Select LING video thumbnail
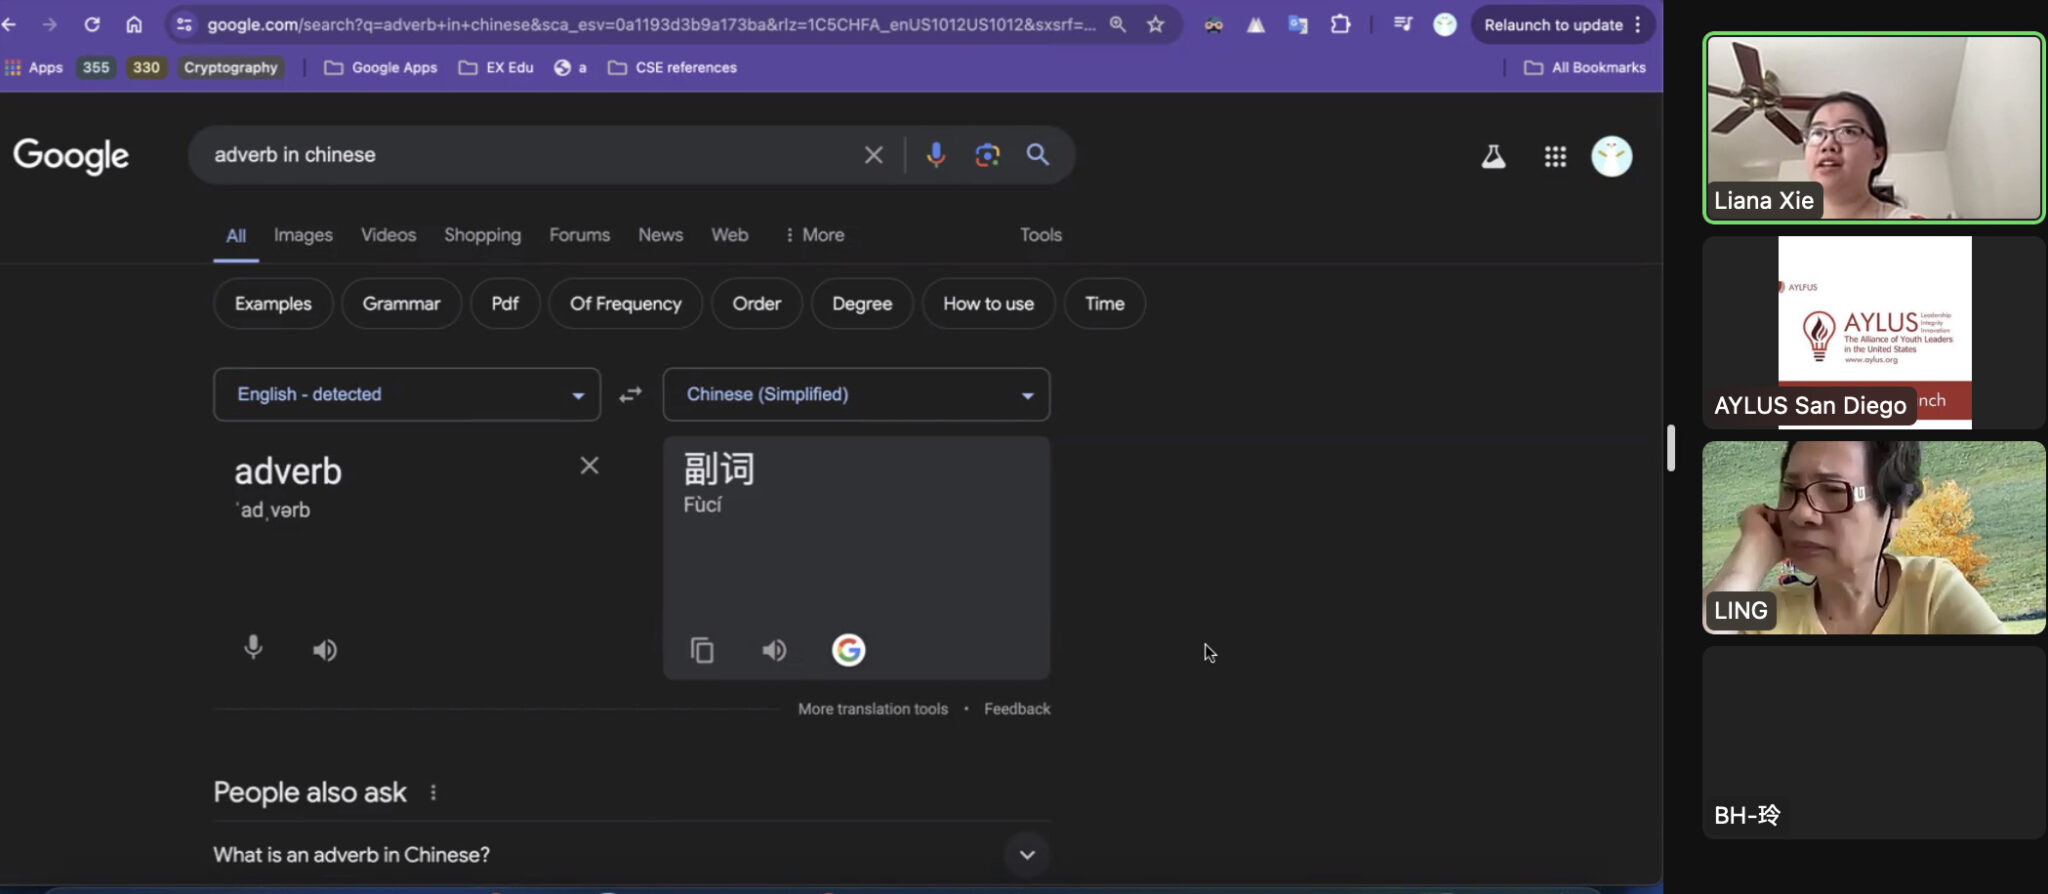 (1873, 537)
